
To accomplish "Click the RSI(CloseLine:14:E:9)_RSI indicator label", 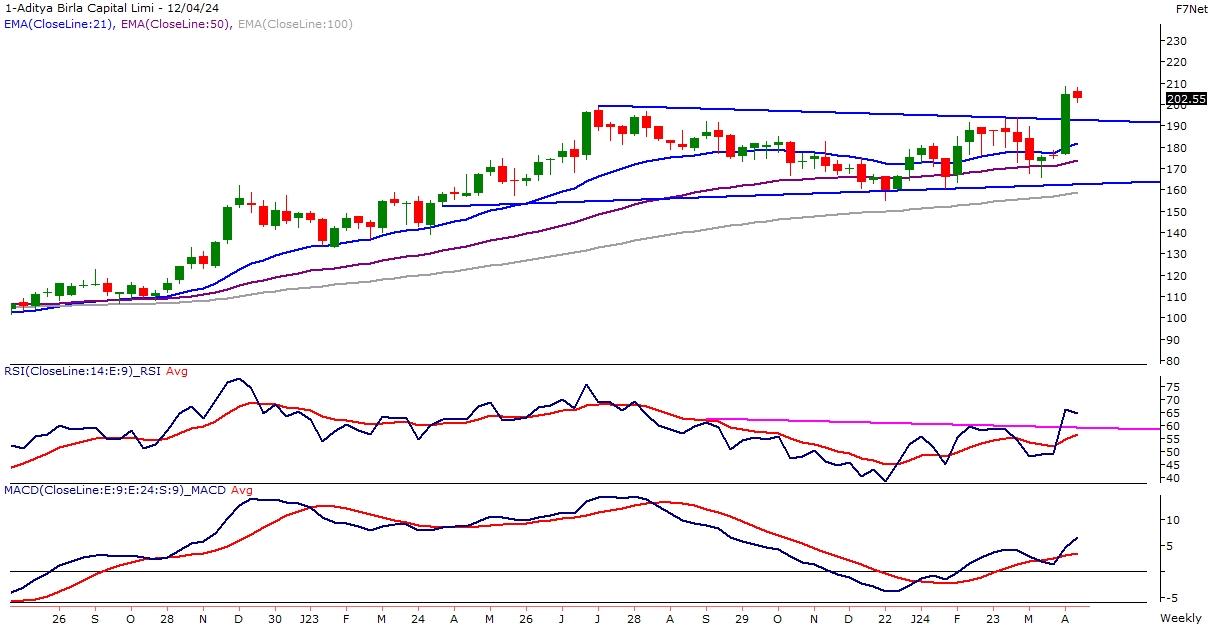I will click(x=82, y=371).
